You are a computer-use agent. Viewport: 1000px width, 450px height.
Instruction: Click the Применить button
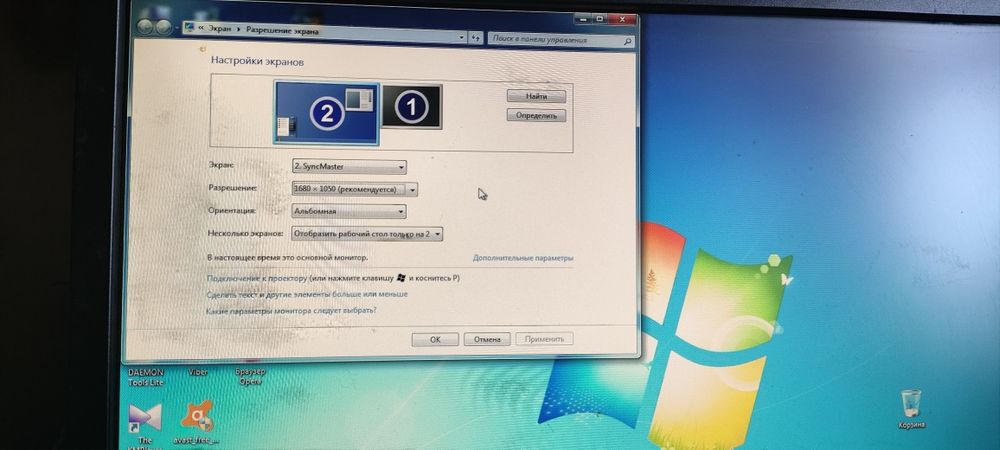click(x=544, y=339)
